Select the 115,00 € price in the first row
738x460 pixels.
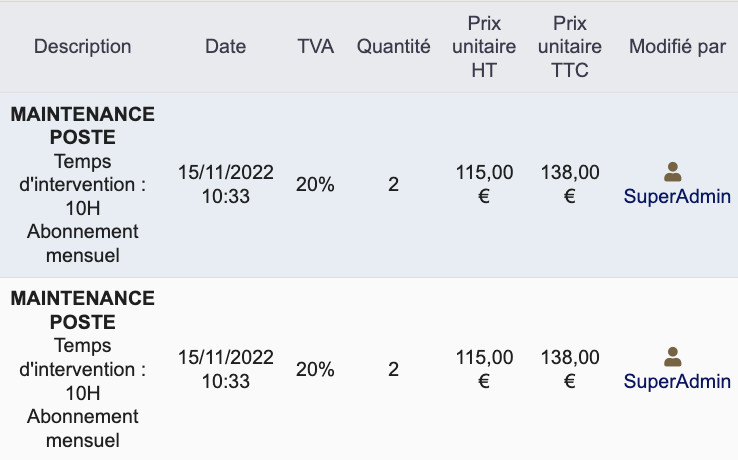(484, 184)
